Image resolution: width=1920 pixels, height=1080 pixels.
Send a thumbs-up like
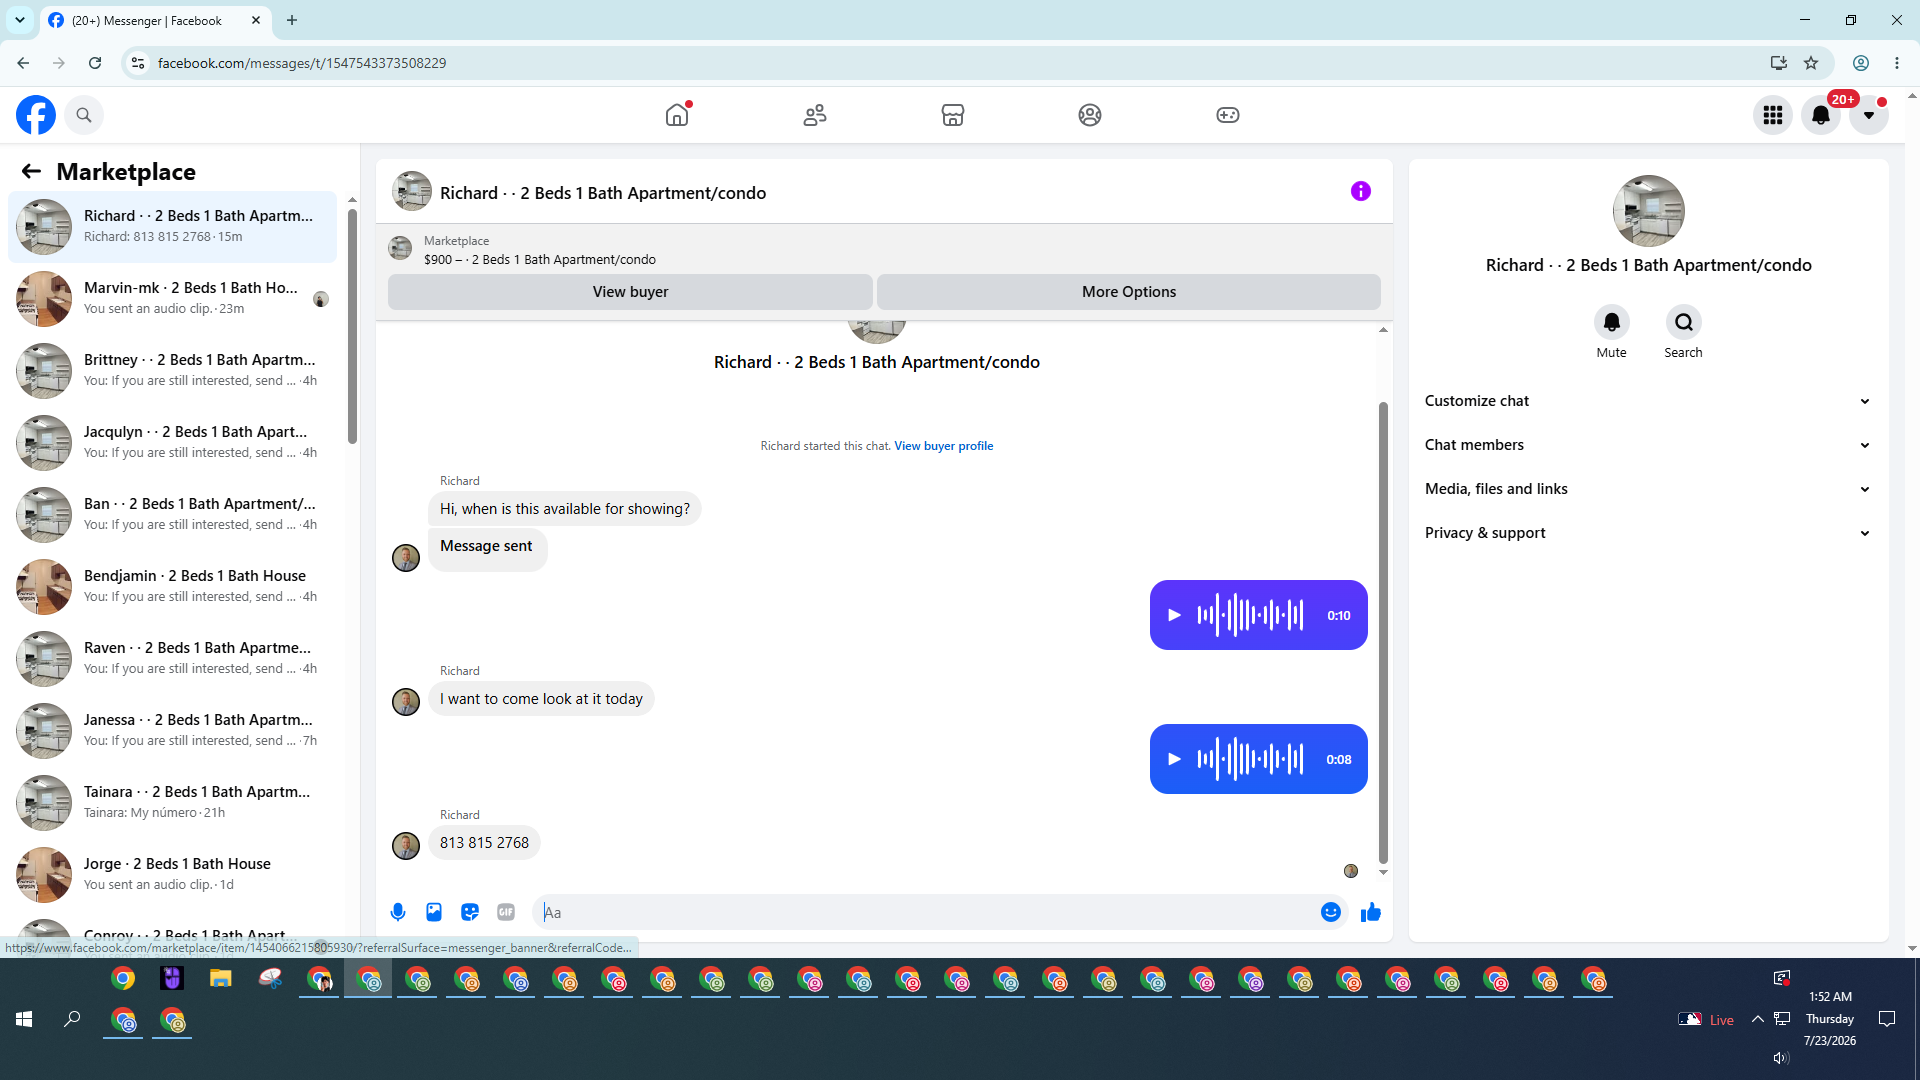(x=1371, y=912)
